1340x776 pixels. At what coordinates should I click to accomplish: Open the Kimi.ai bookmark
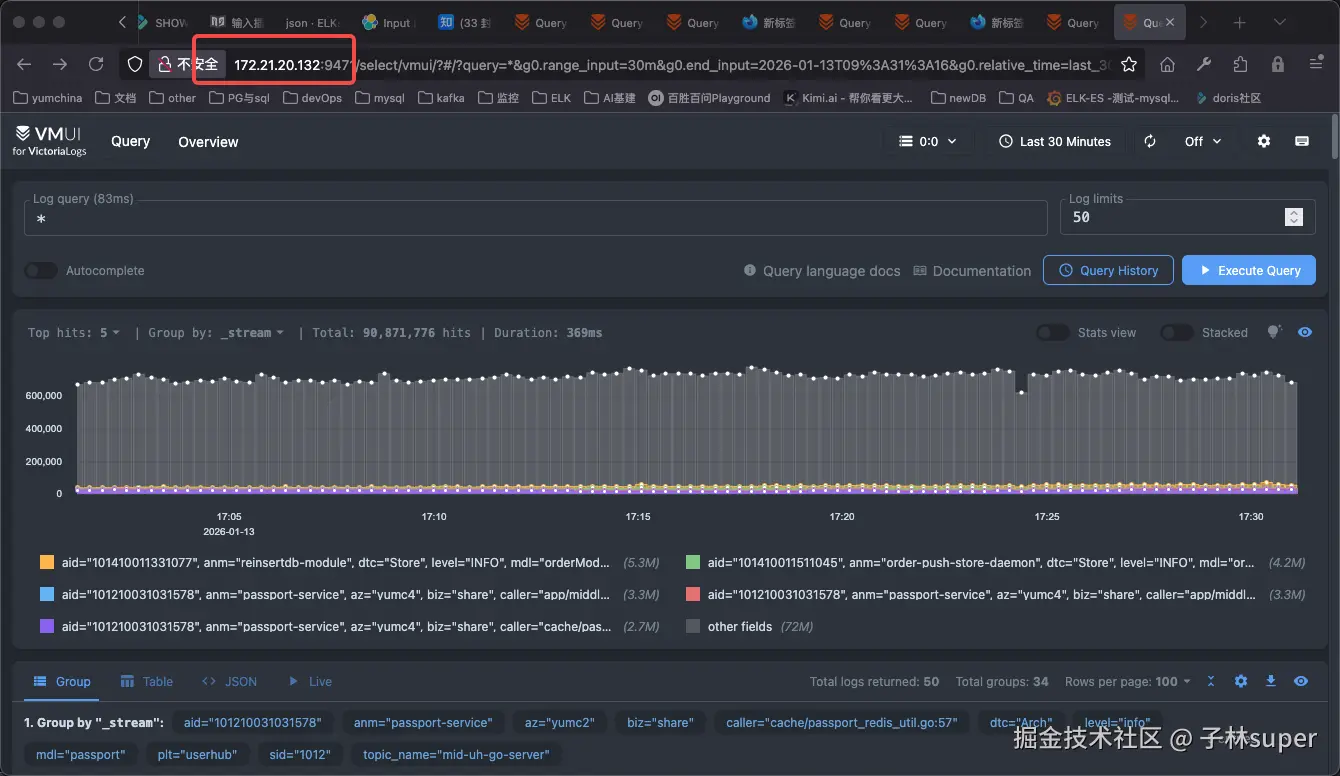click(849, 98)
